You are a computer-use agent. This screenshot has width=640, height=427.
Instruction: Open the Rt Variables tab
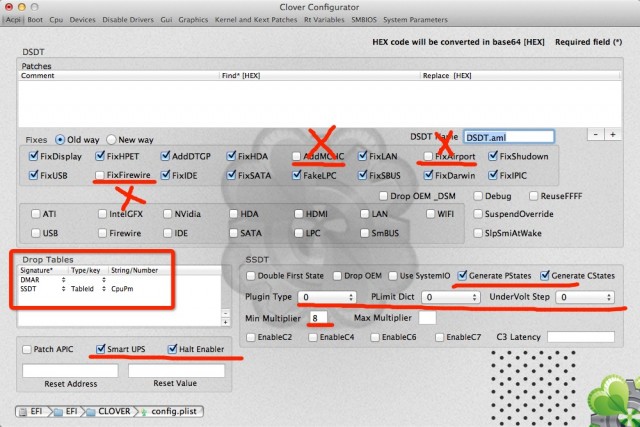pos(324,20)
